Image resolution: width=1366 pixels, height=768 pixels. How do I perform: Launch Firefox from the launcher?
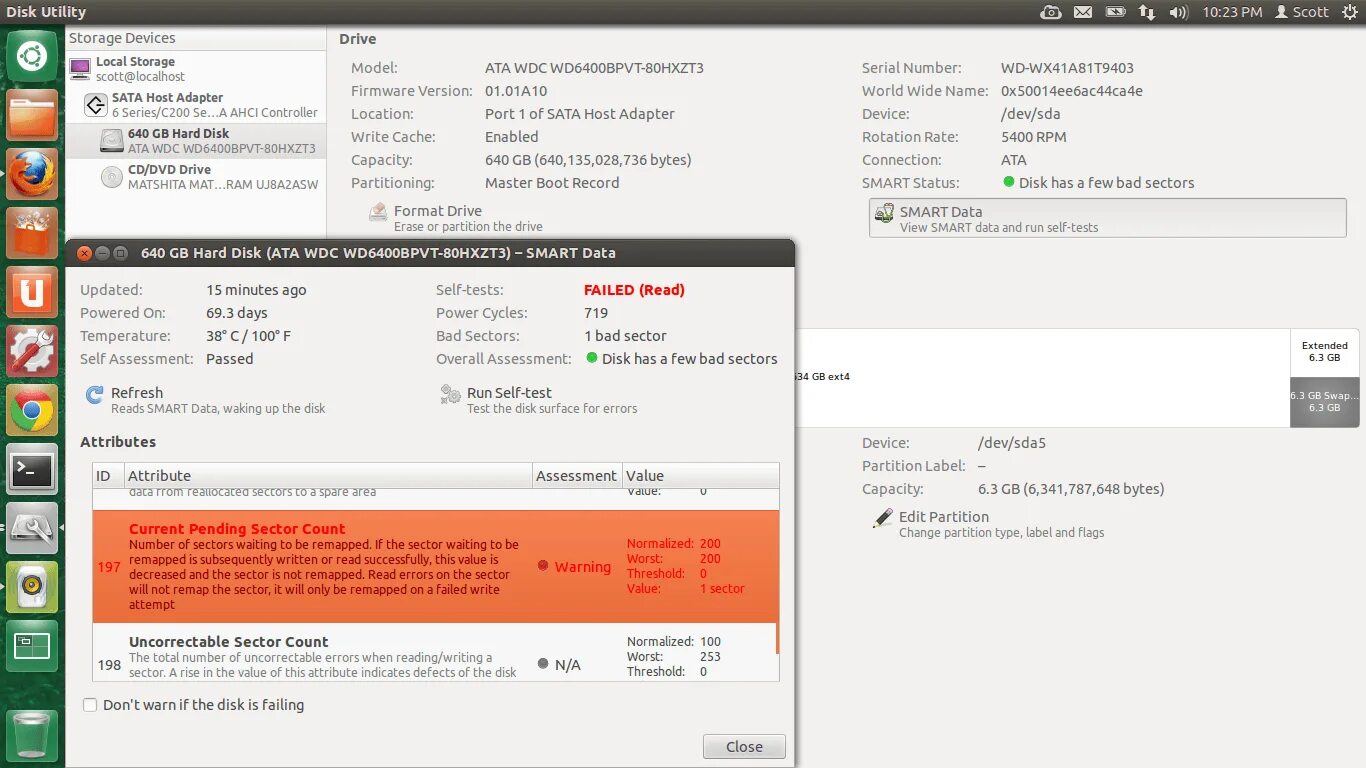coord(32,174)
